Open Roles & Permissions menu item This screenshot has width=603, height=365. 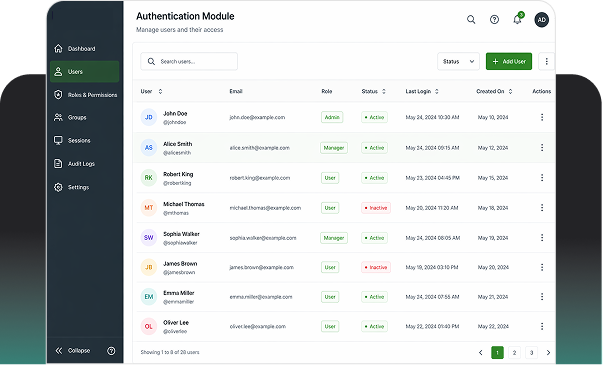(x=84, y=95)
